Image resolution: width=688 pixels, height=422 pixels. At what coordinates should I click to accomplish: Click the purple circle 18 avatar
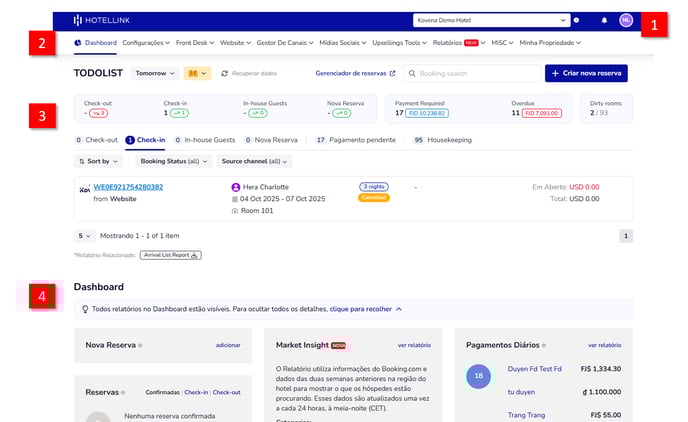pyautogui.click(x=478, y=377)
